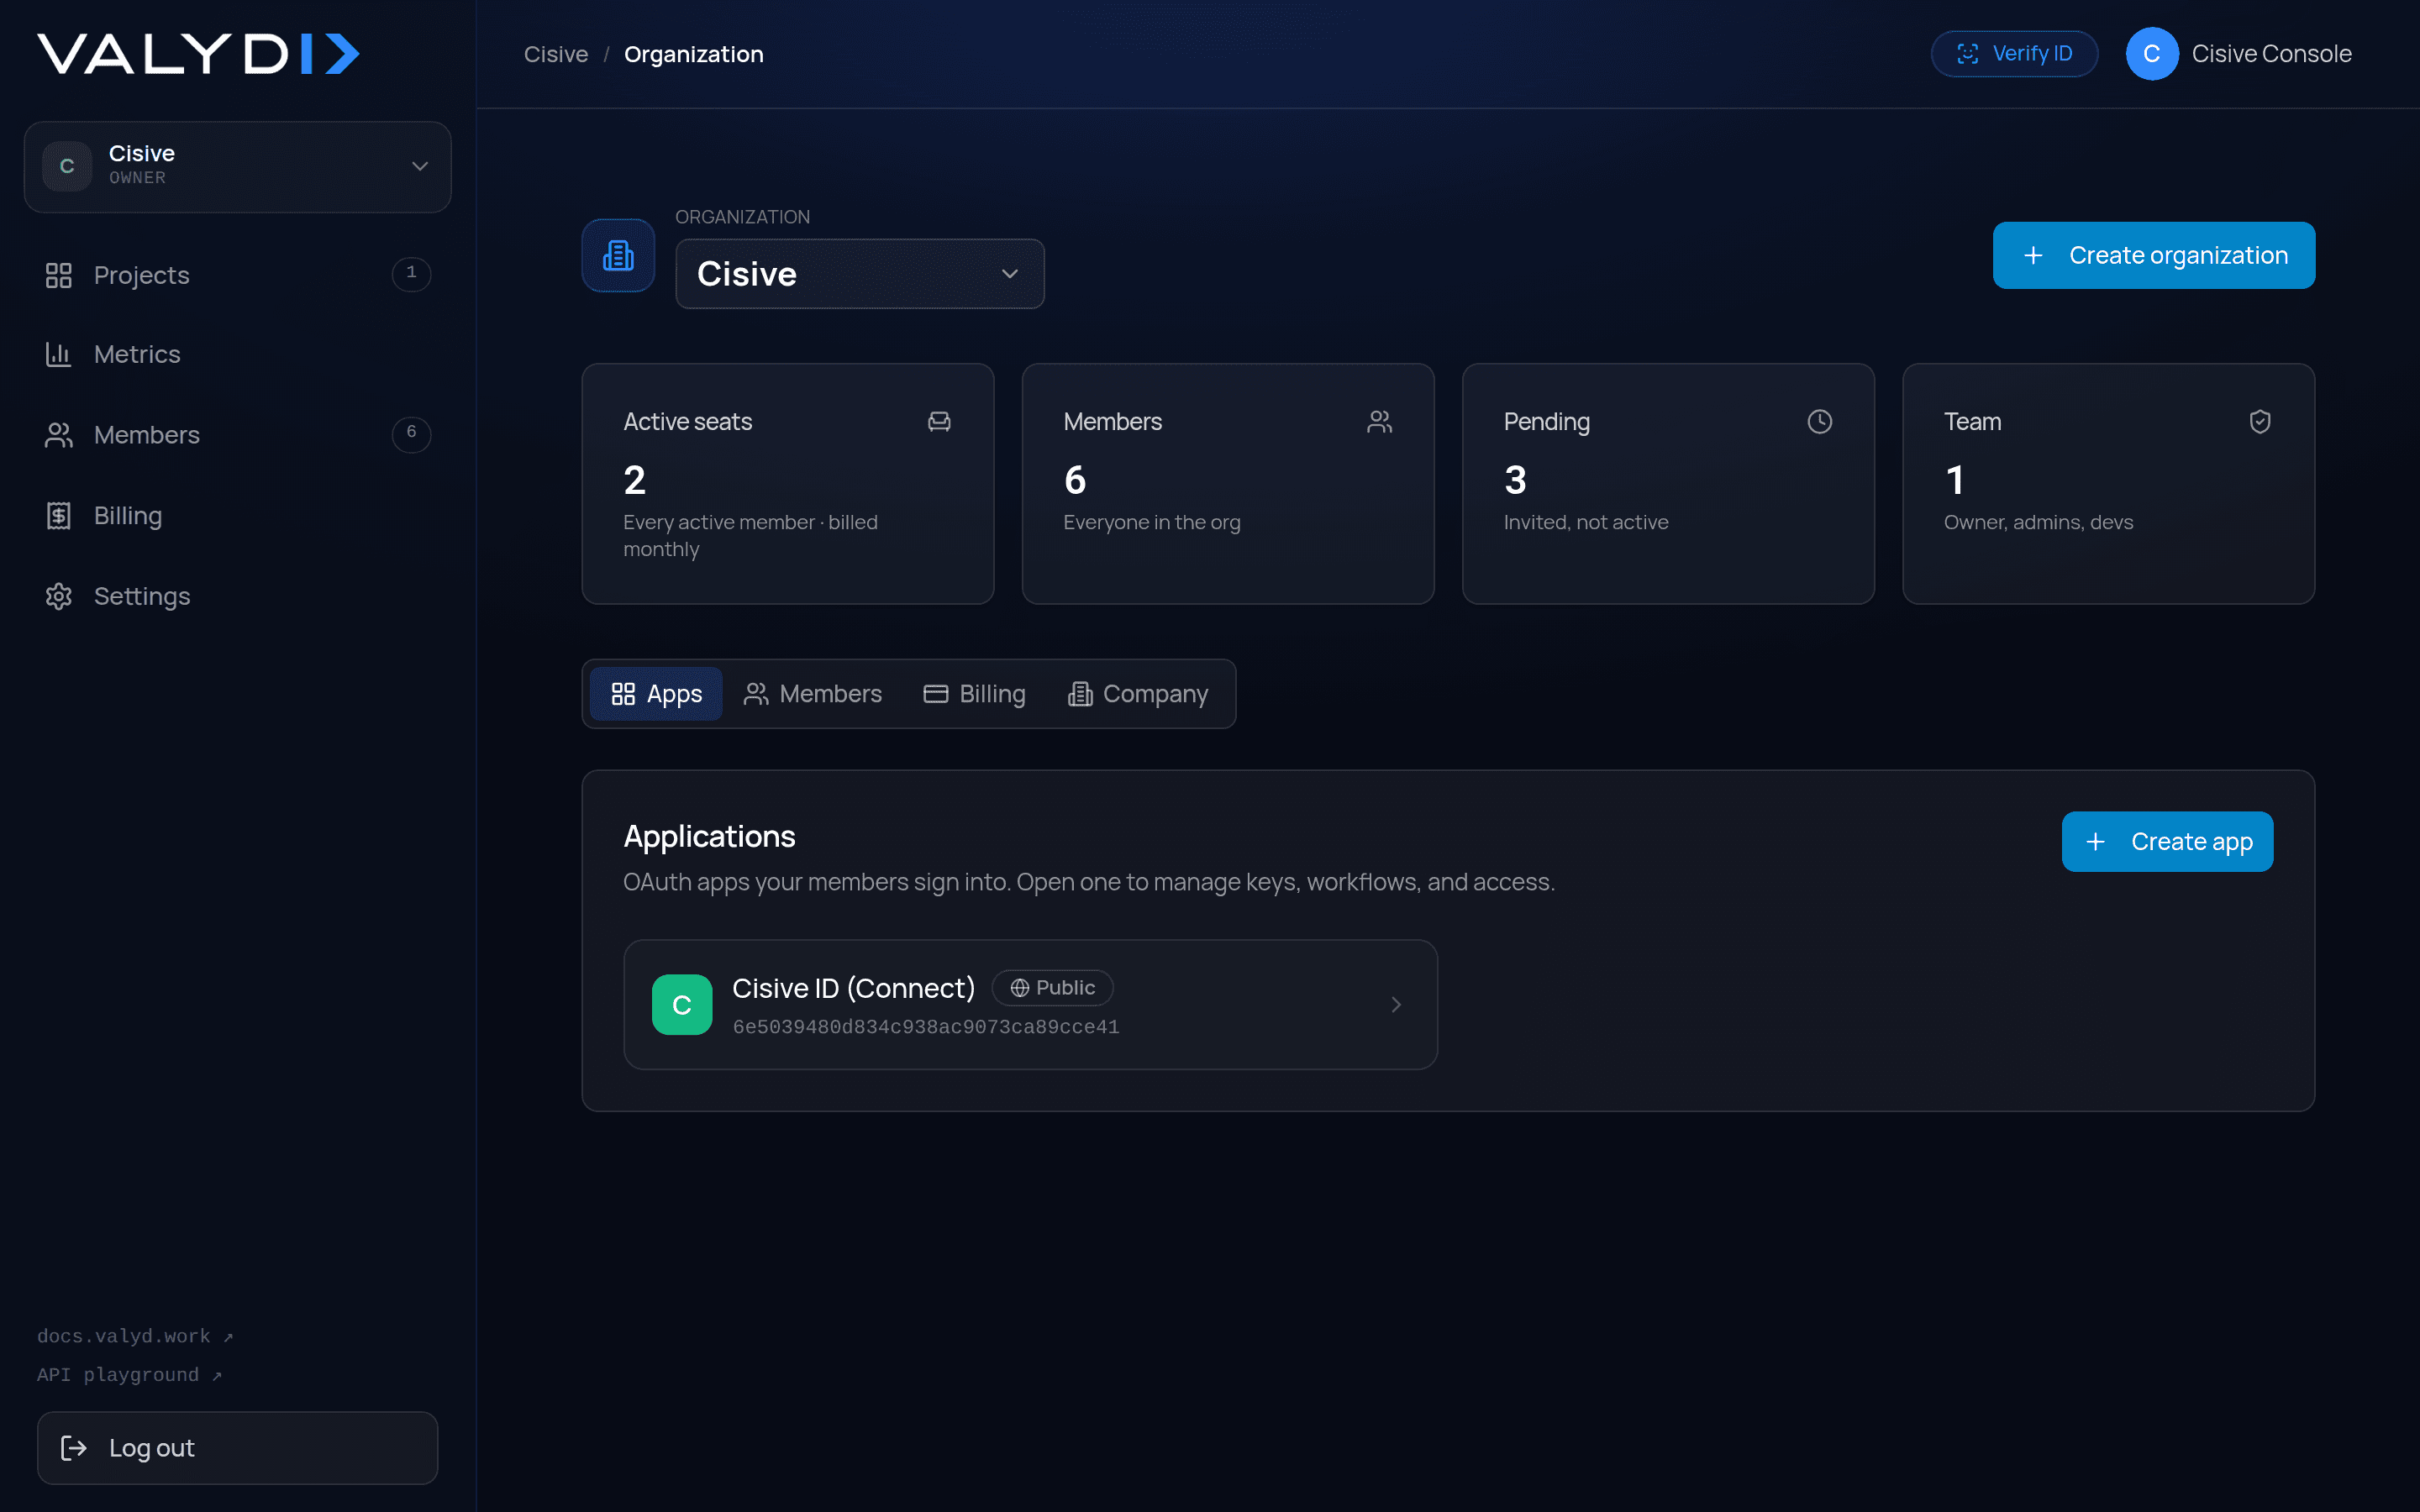This screenshot has height=1512, width=2420.
Task: Click the people icon on Members tab
Action: (x=756, y=694)
